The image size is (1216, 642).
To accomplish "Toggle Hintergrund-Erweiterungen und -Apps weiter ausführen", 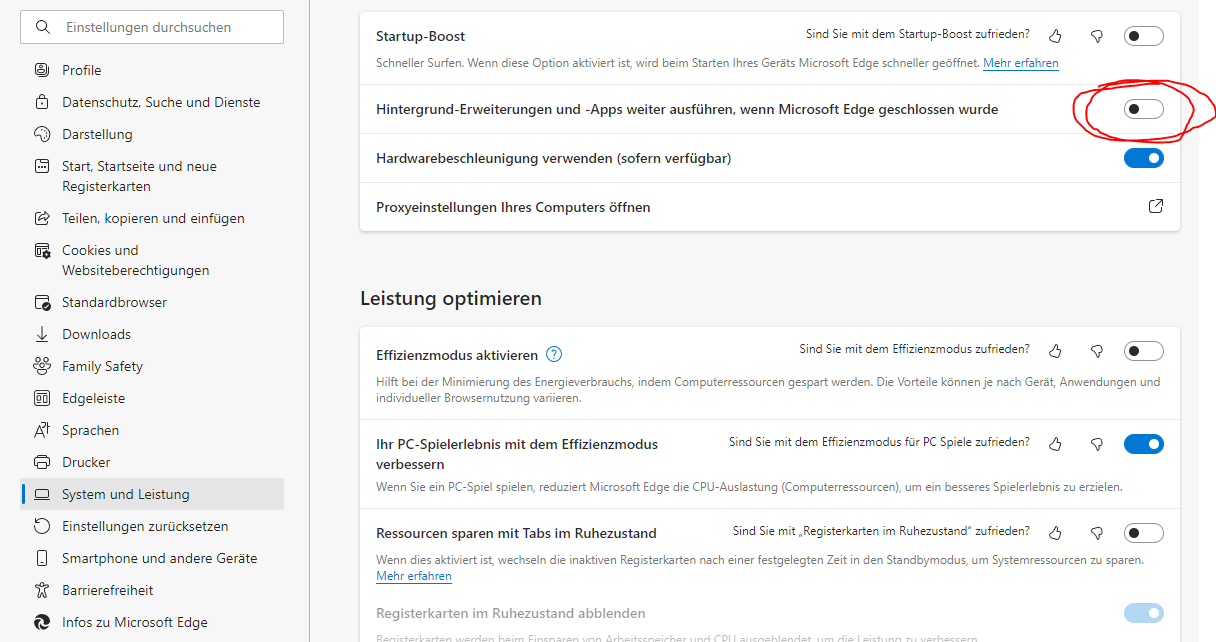I will [x=1144, y=109].
